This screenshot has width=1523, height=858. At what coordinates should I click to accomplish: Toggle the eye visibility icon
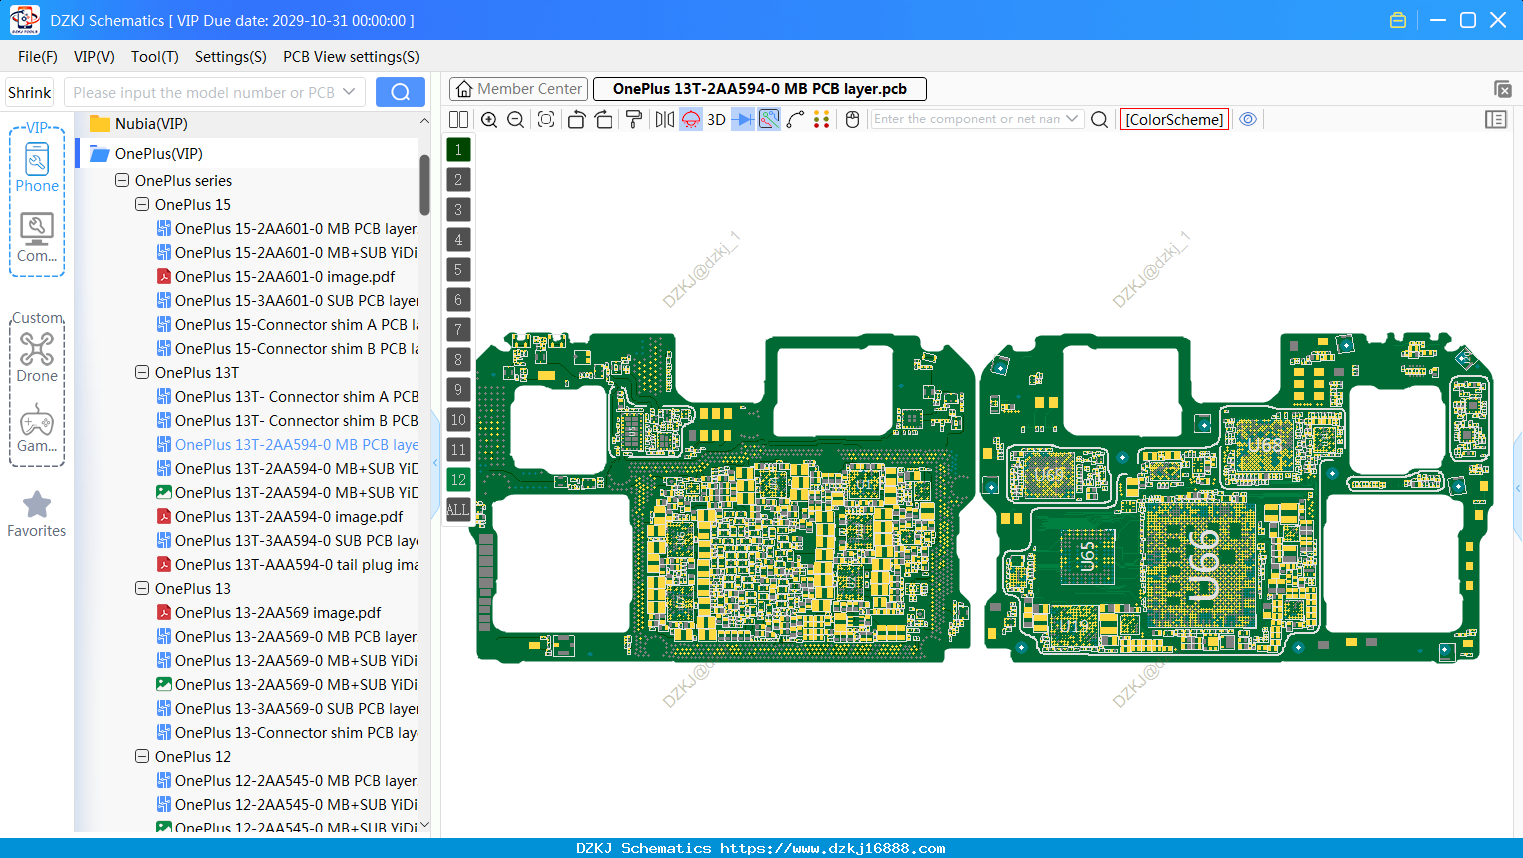pyautogui.click(x=1248, y=119)
